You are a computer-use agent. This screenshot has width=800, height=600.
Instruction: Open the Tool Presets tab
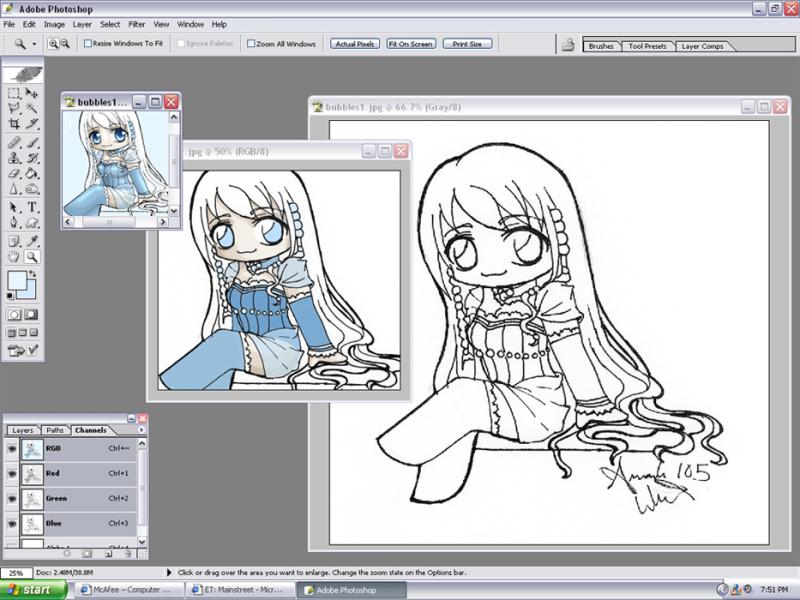point(647,46)
